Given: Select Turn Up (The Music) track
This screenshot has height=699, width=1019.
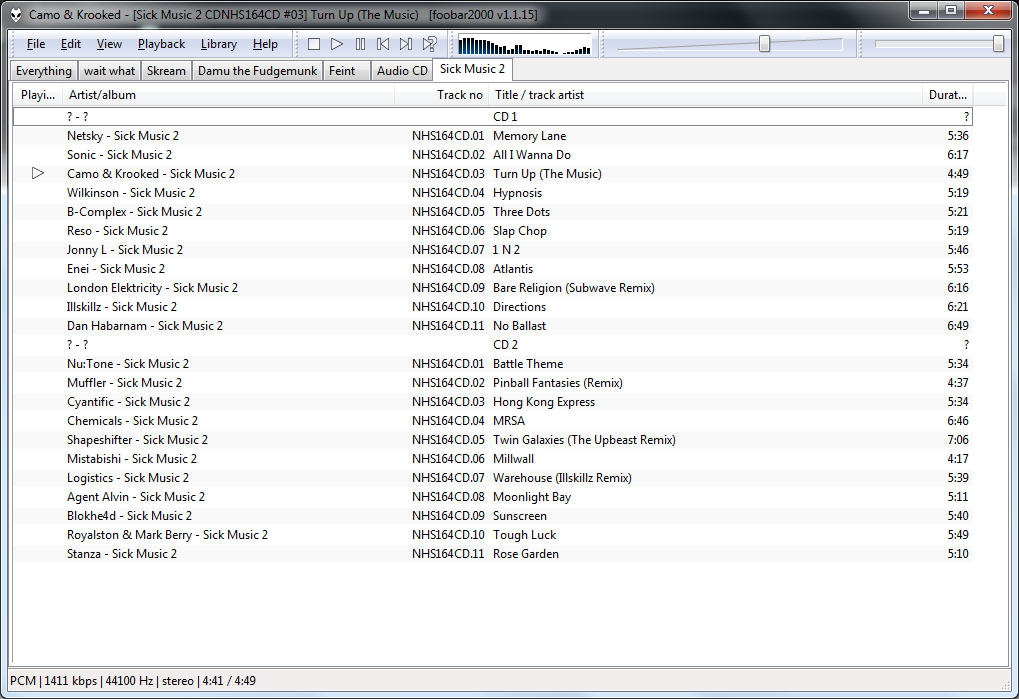Looking at the screenshot, I should pos(493,173).
